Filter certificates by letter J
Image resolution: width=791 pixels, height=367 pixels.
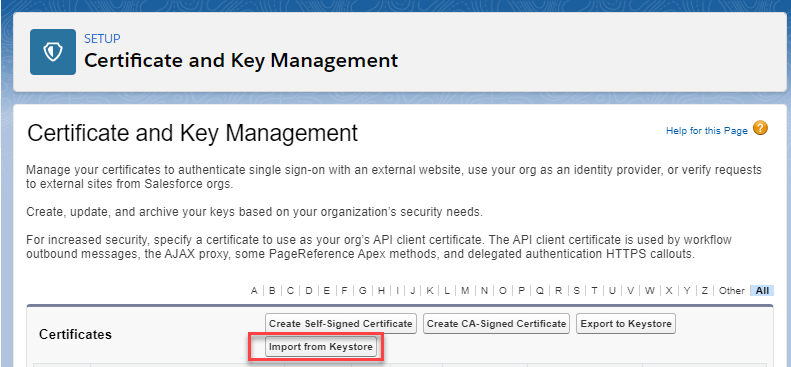tap(413, 291)
